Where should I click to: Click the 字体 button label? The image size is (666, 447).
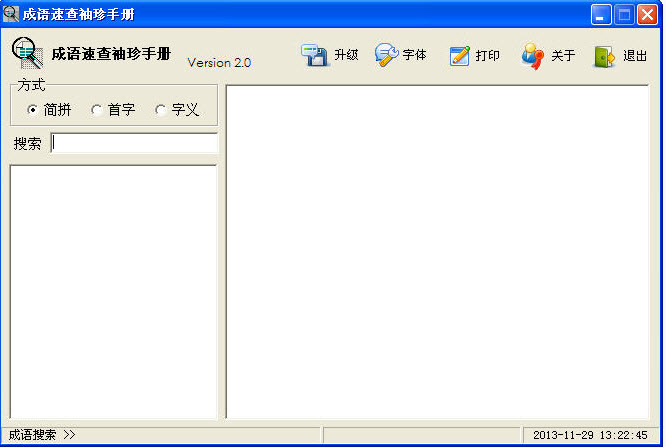point(414,55)
